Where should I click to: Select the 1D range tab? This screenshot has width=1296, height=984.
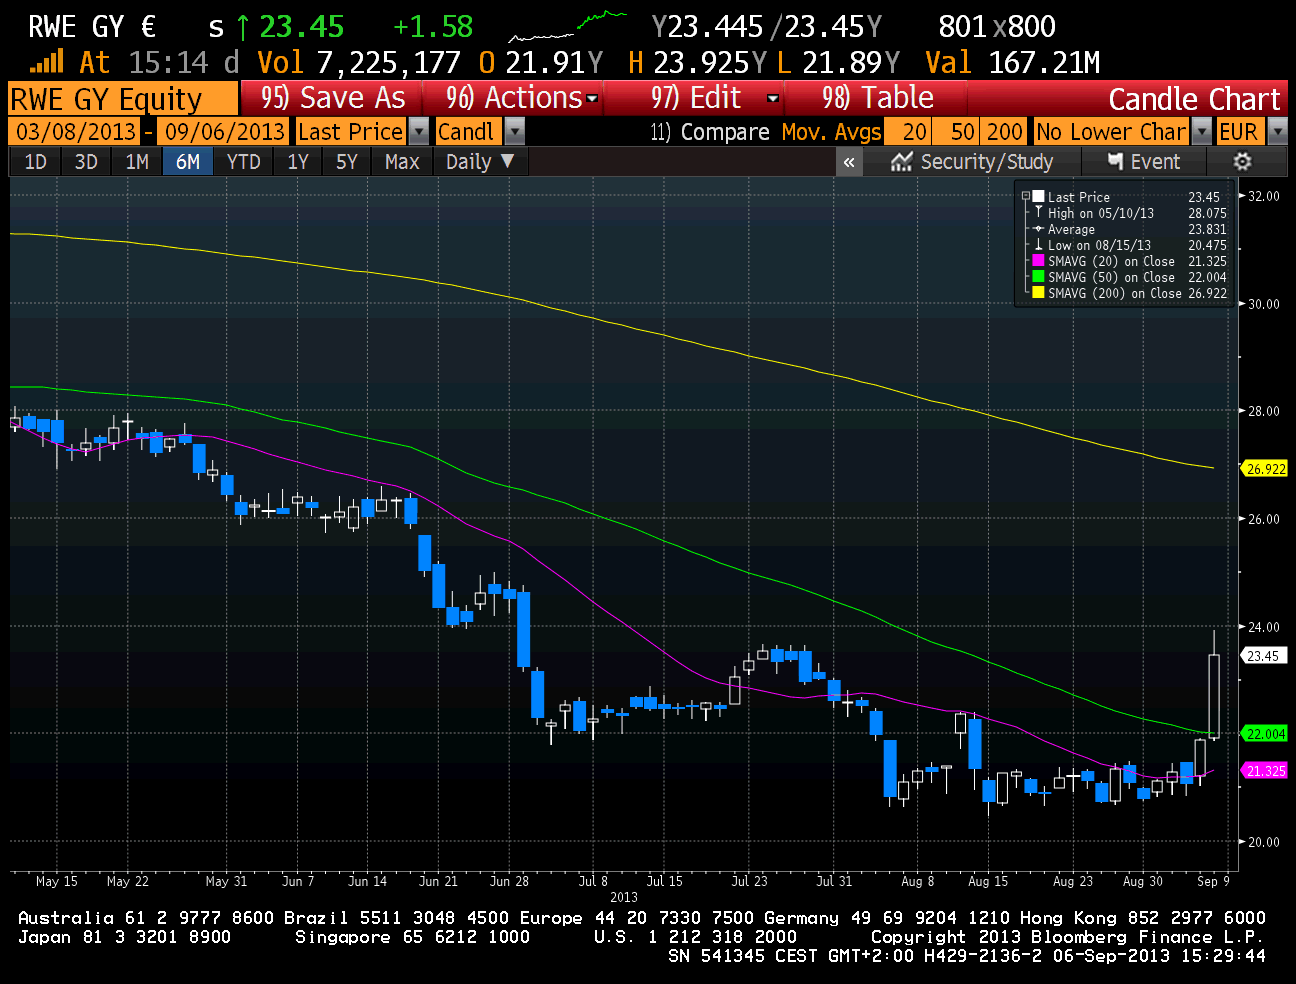coord(35,162)
